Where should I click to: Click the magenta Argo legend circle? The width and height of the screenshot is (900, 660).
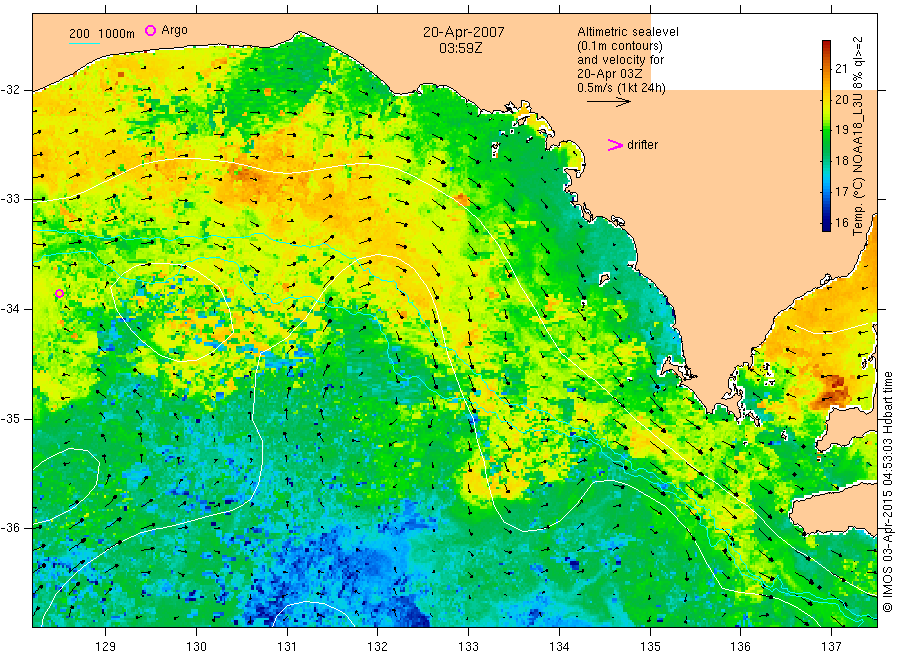[150, 30]
